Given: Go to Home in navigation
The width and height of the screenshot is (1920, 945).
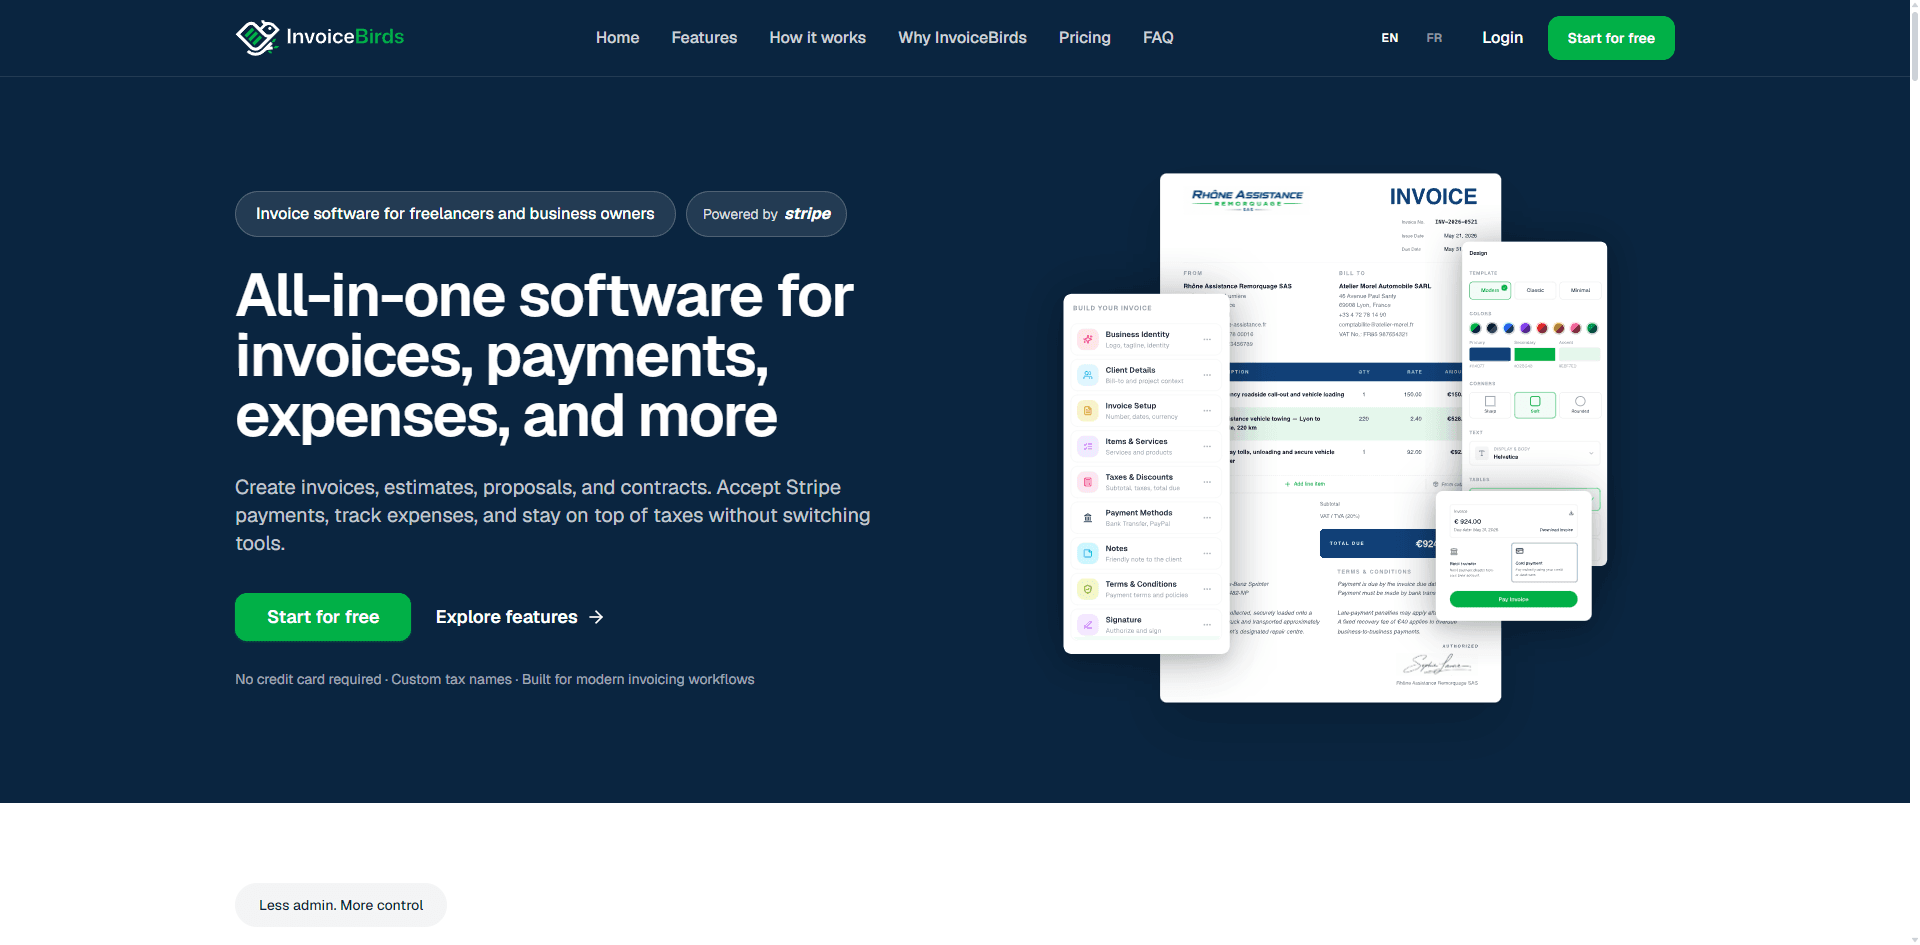Looking at the screenshot, I should click(617, 38).
